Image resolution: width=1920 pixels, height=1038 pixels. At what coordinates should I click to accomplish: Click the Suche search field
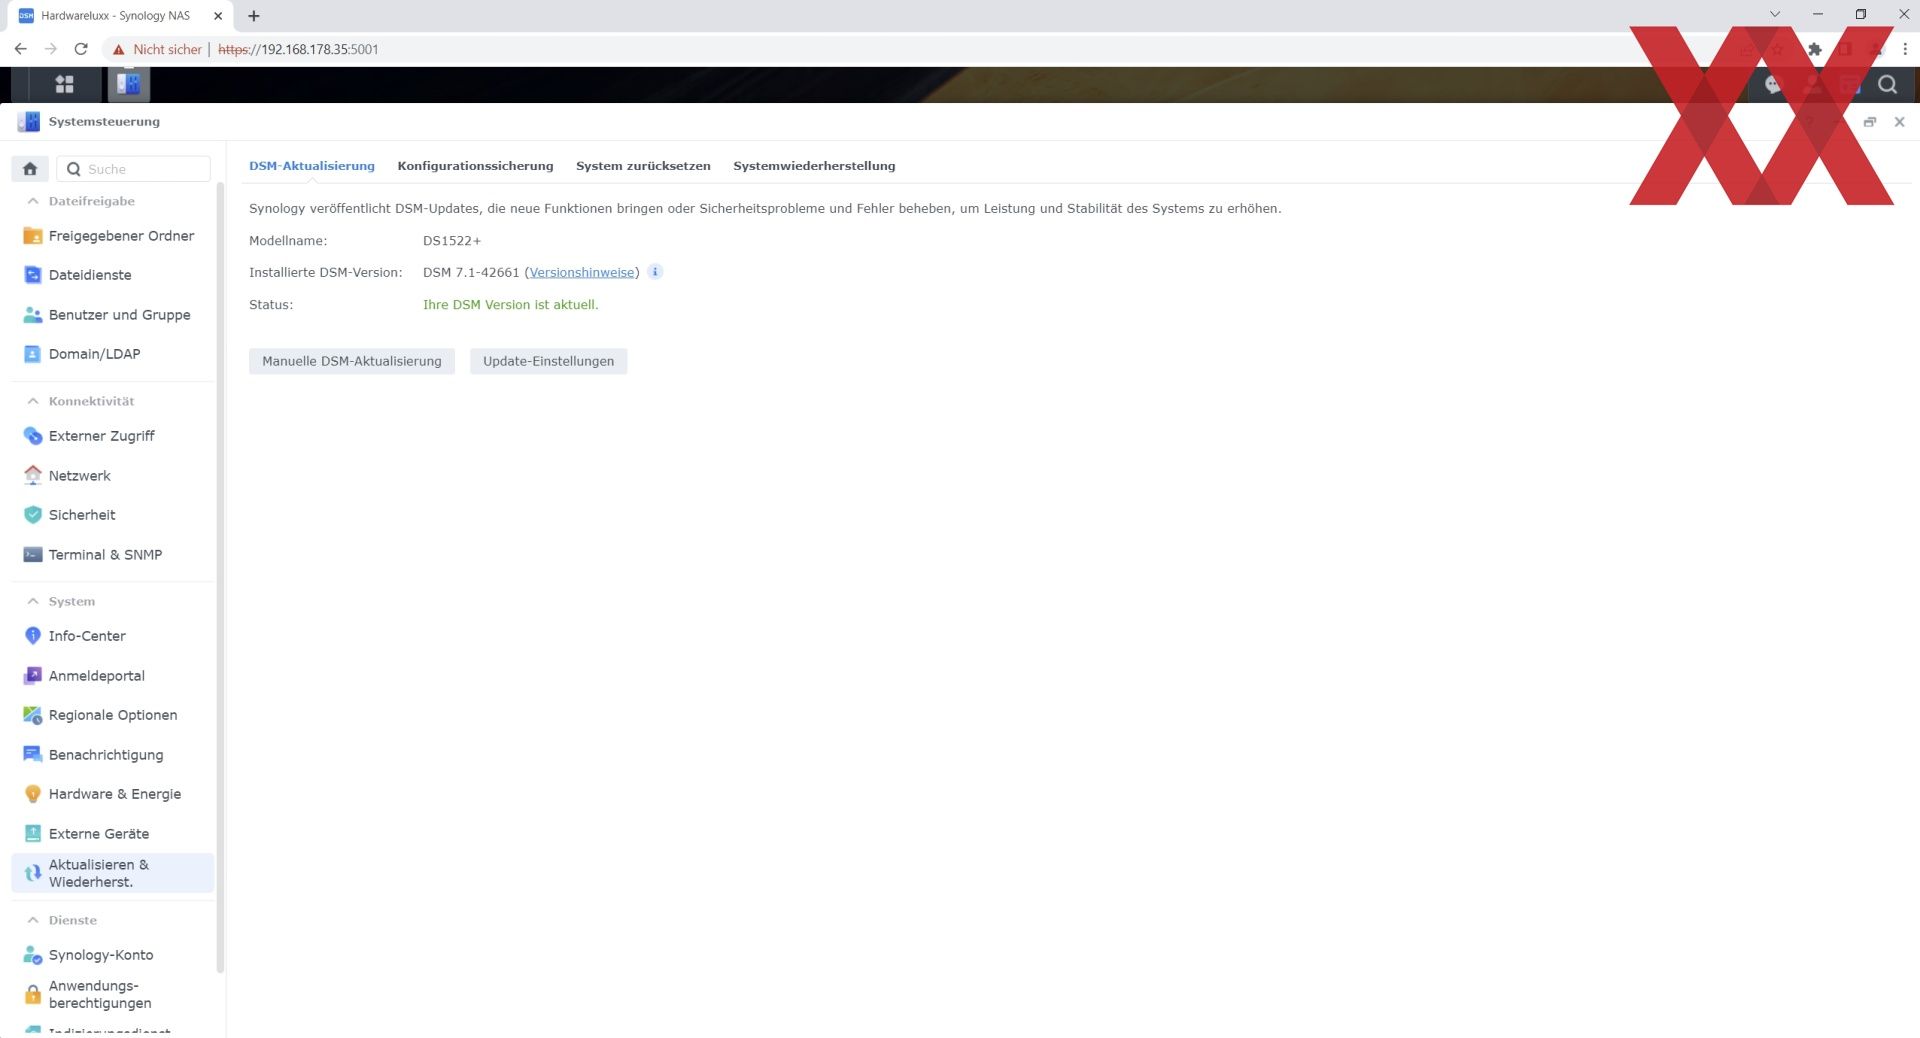tap(134, 169)
